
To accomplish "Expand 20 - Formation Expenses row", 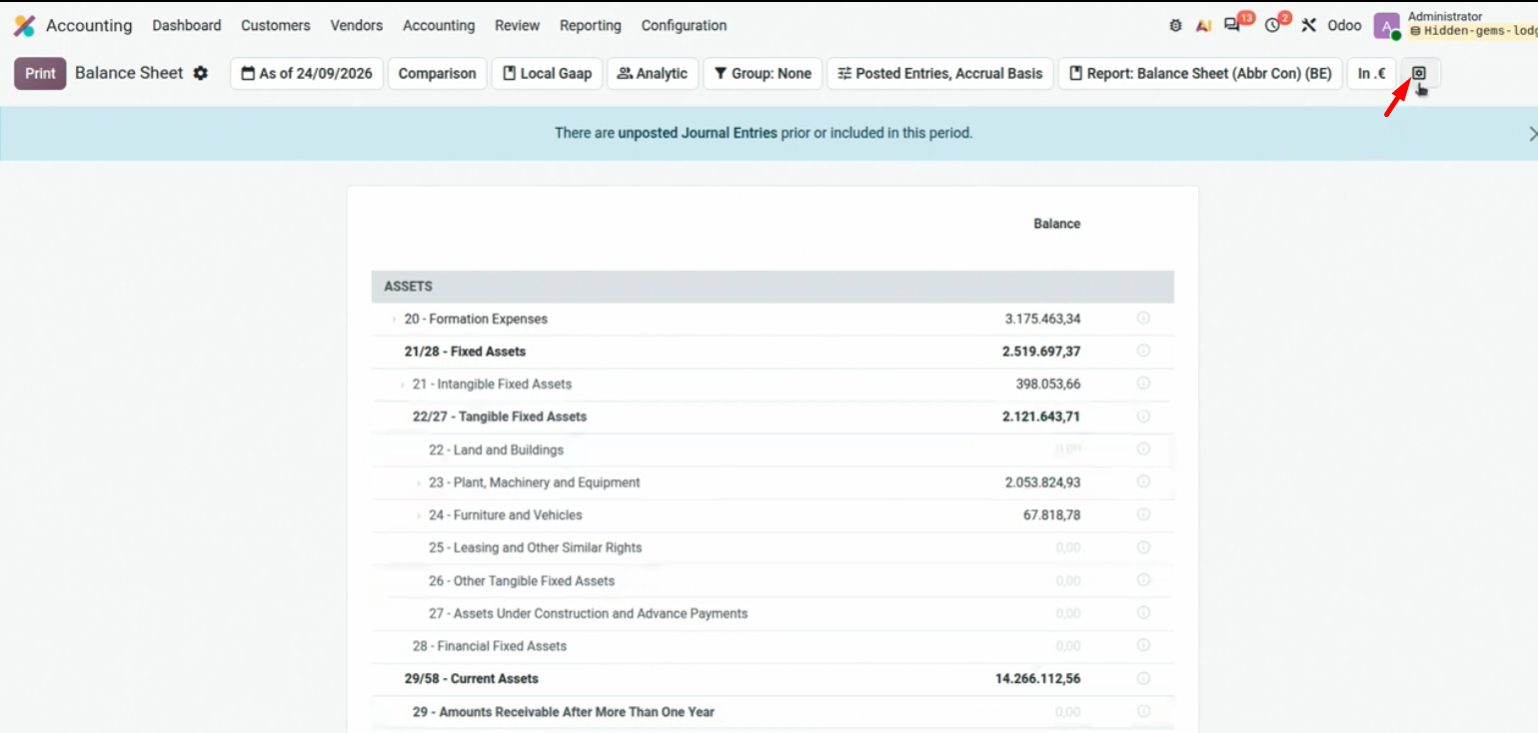I will tap(394, 319).
